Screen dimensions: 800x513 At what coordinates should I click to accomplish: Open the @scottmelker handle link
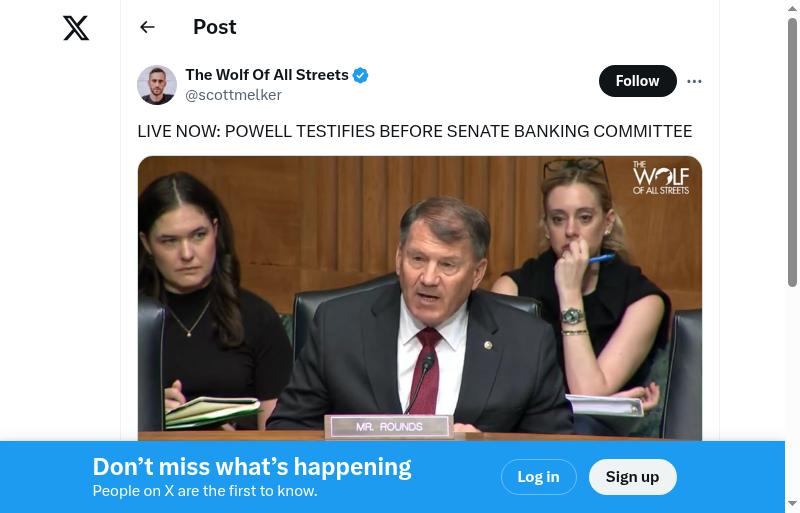coord(233,95)
